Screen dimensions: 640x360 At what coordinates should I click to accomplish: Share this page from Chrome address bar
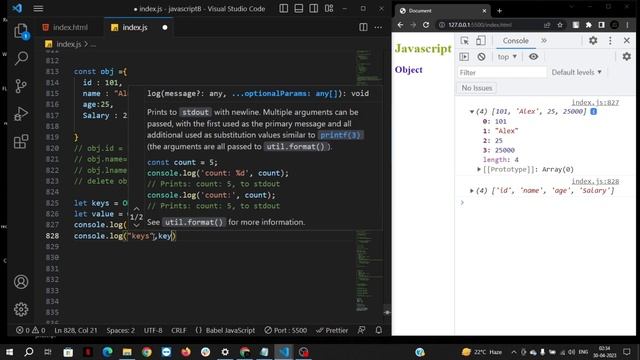(547, 25)
